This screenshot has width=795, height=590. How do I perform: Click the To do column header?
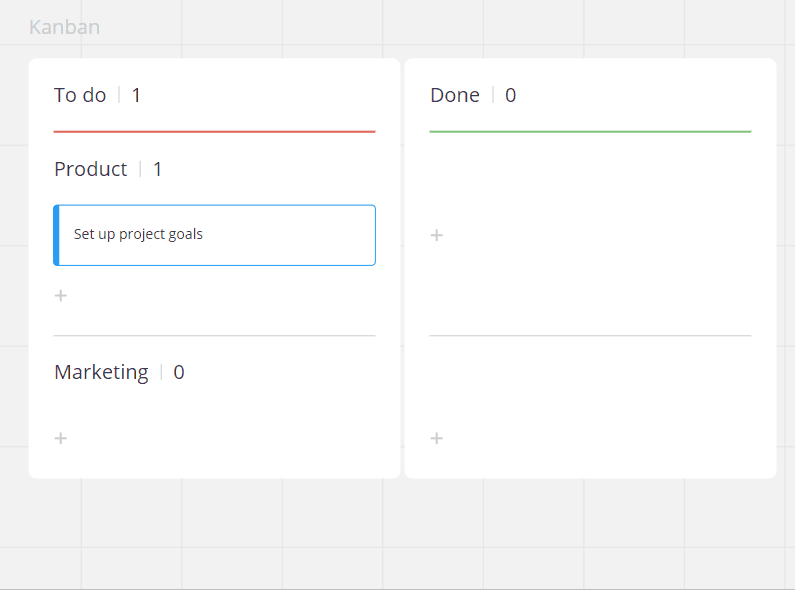click(80, 95)
